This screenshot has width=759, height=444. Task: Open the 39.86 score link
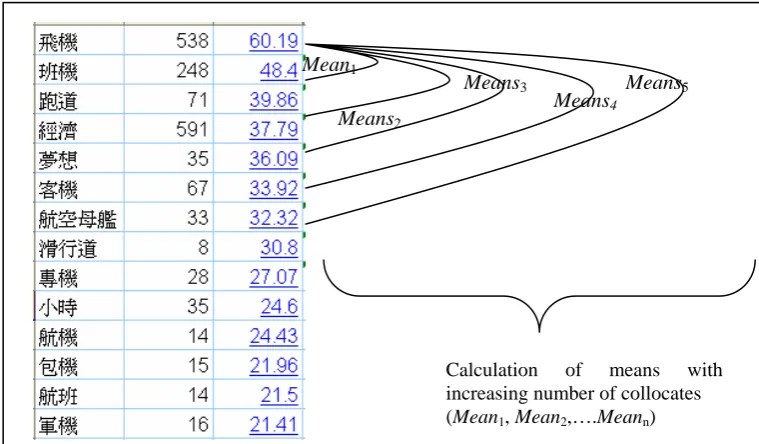point(273,100)
